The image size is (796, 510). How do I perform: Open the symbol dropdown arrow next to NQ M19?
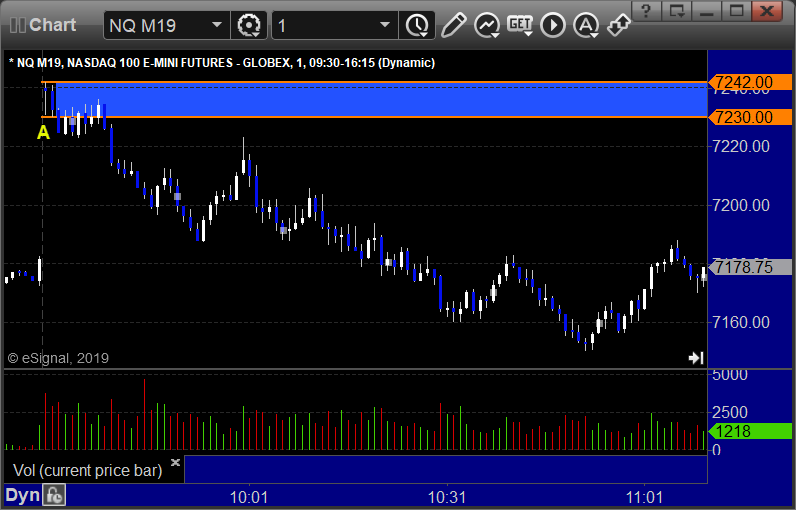[217, 24]
